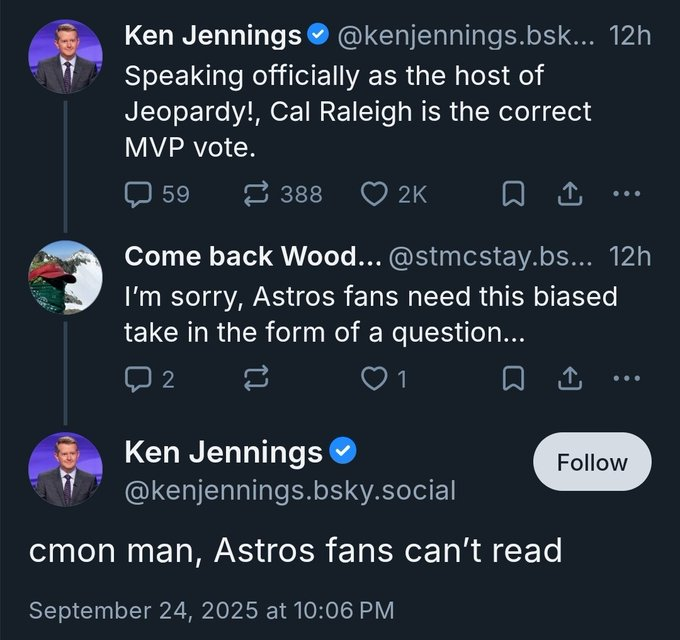Open the @stmcstay handle profile link
Viewport: 680px width, 640px height.
pyautogui.click(x=490, y=257)
